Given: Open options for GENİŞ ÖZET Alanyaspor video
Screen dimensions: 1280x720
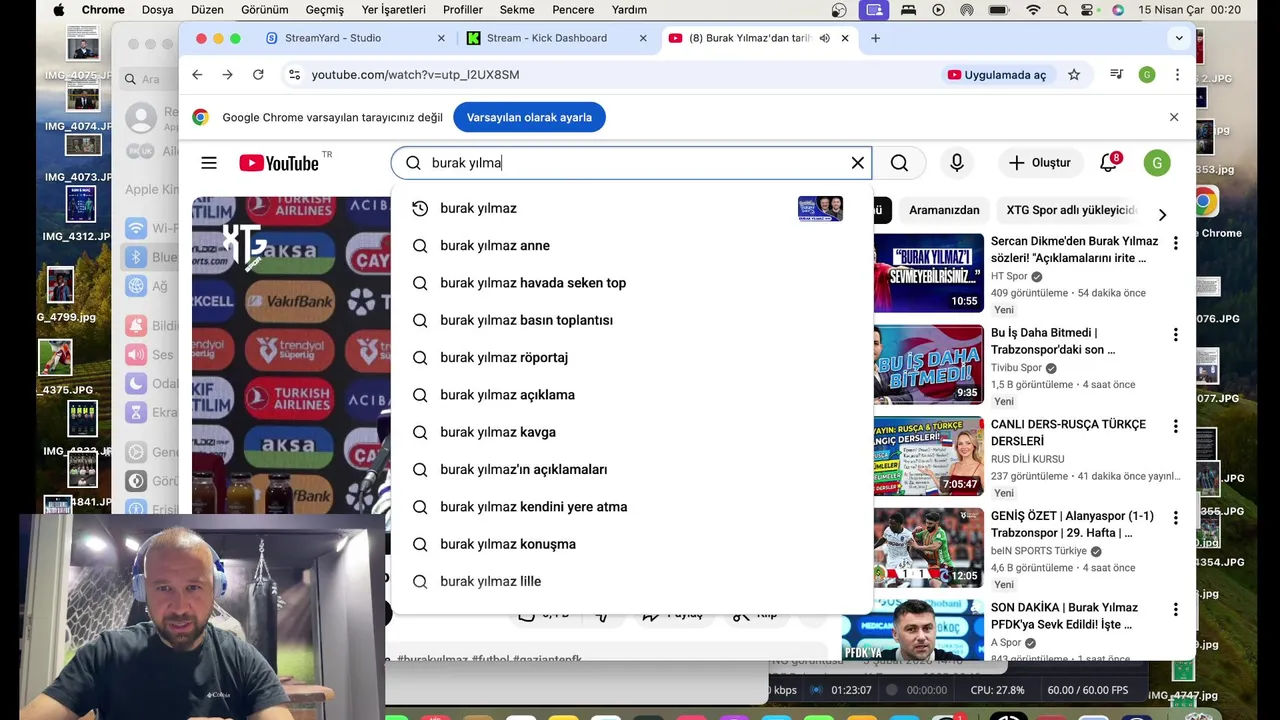Looking at the screenshot, I should coord(1175,518).
